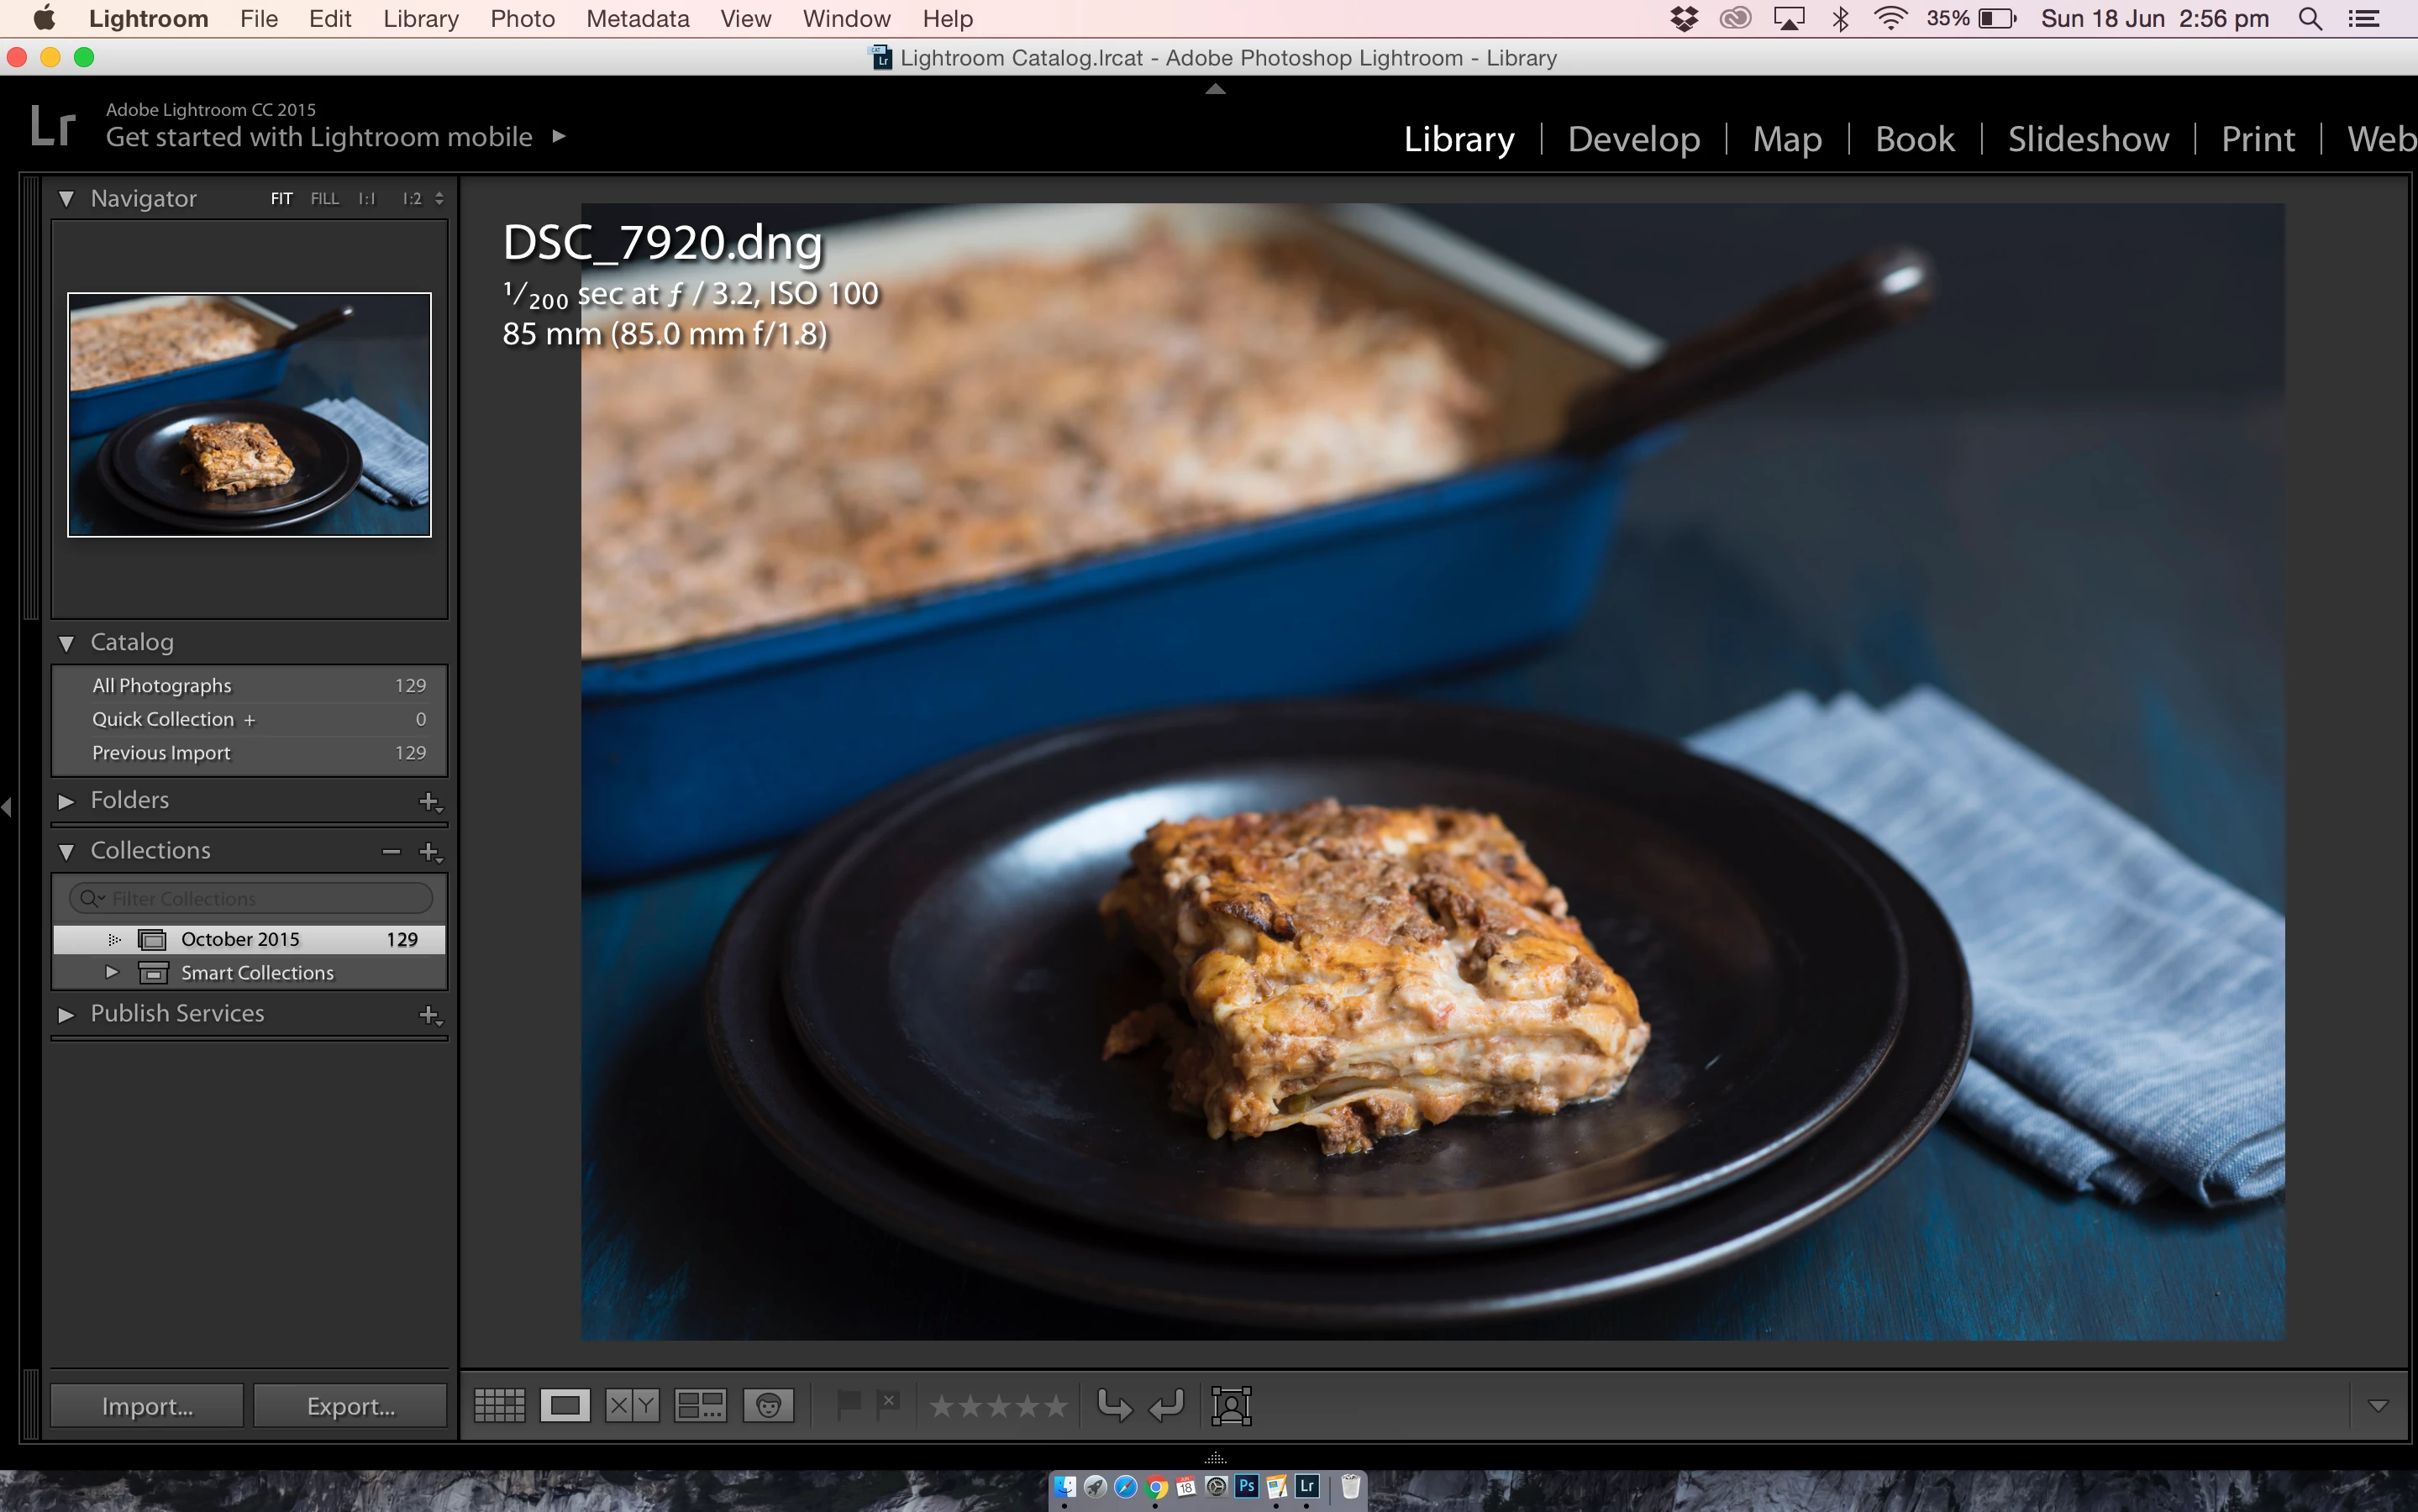
Task: Rotate the photo clockwise
Action: (1167, 1405)
